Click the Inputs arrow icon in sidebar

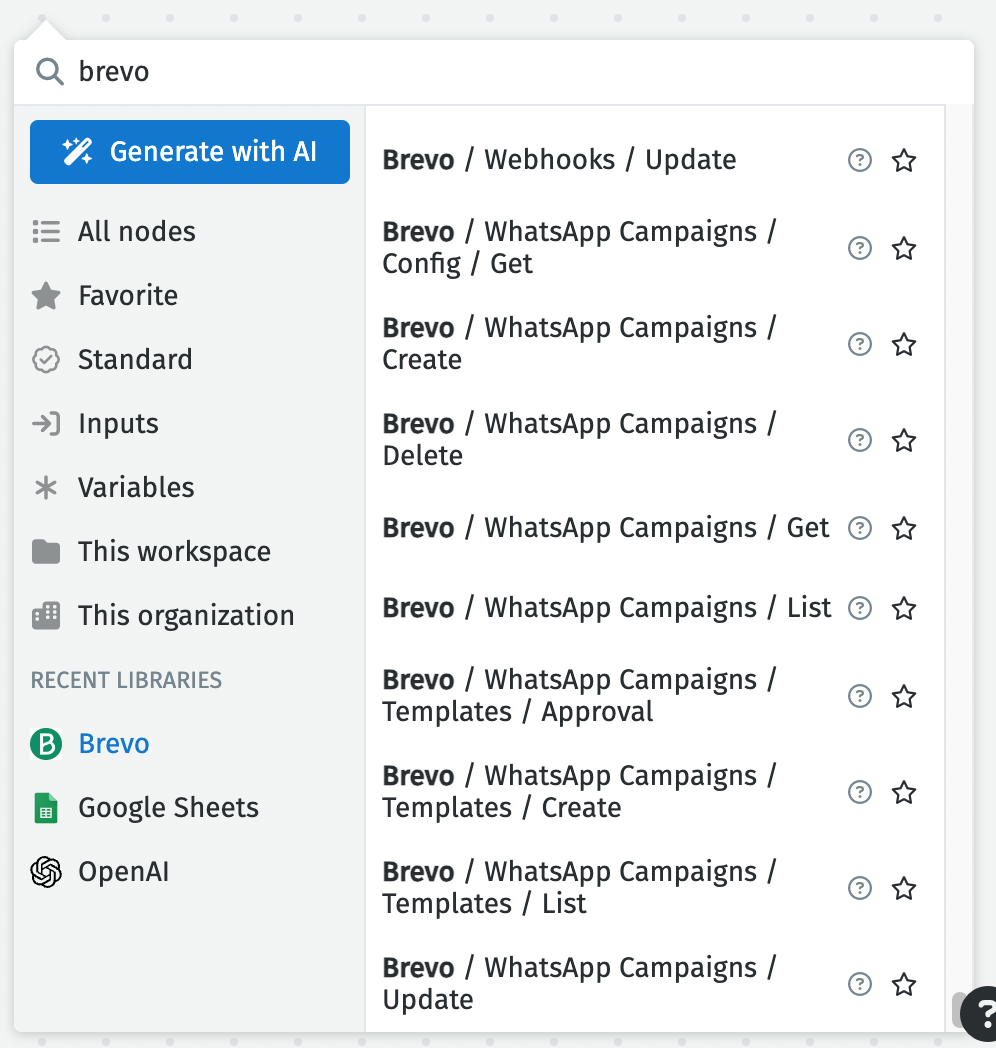46,423
